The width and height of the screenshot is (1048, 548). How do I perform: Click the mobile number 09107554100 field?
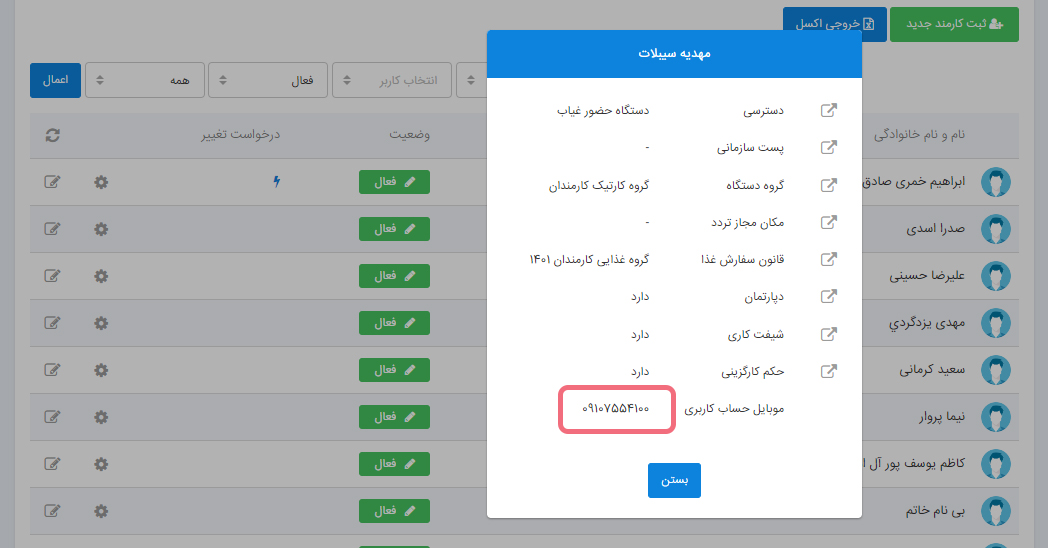(x=616, y=409)
